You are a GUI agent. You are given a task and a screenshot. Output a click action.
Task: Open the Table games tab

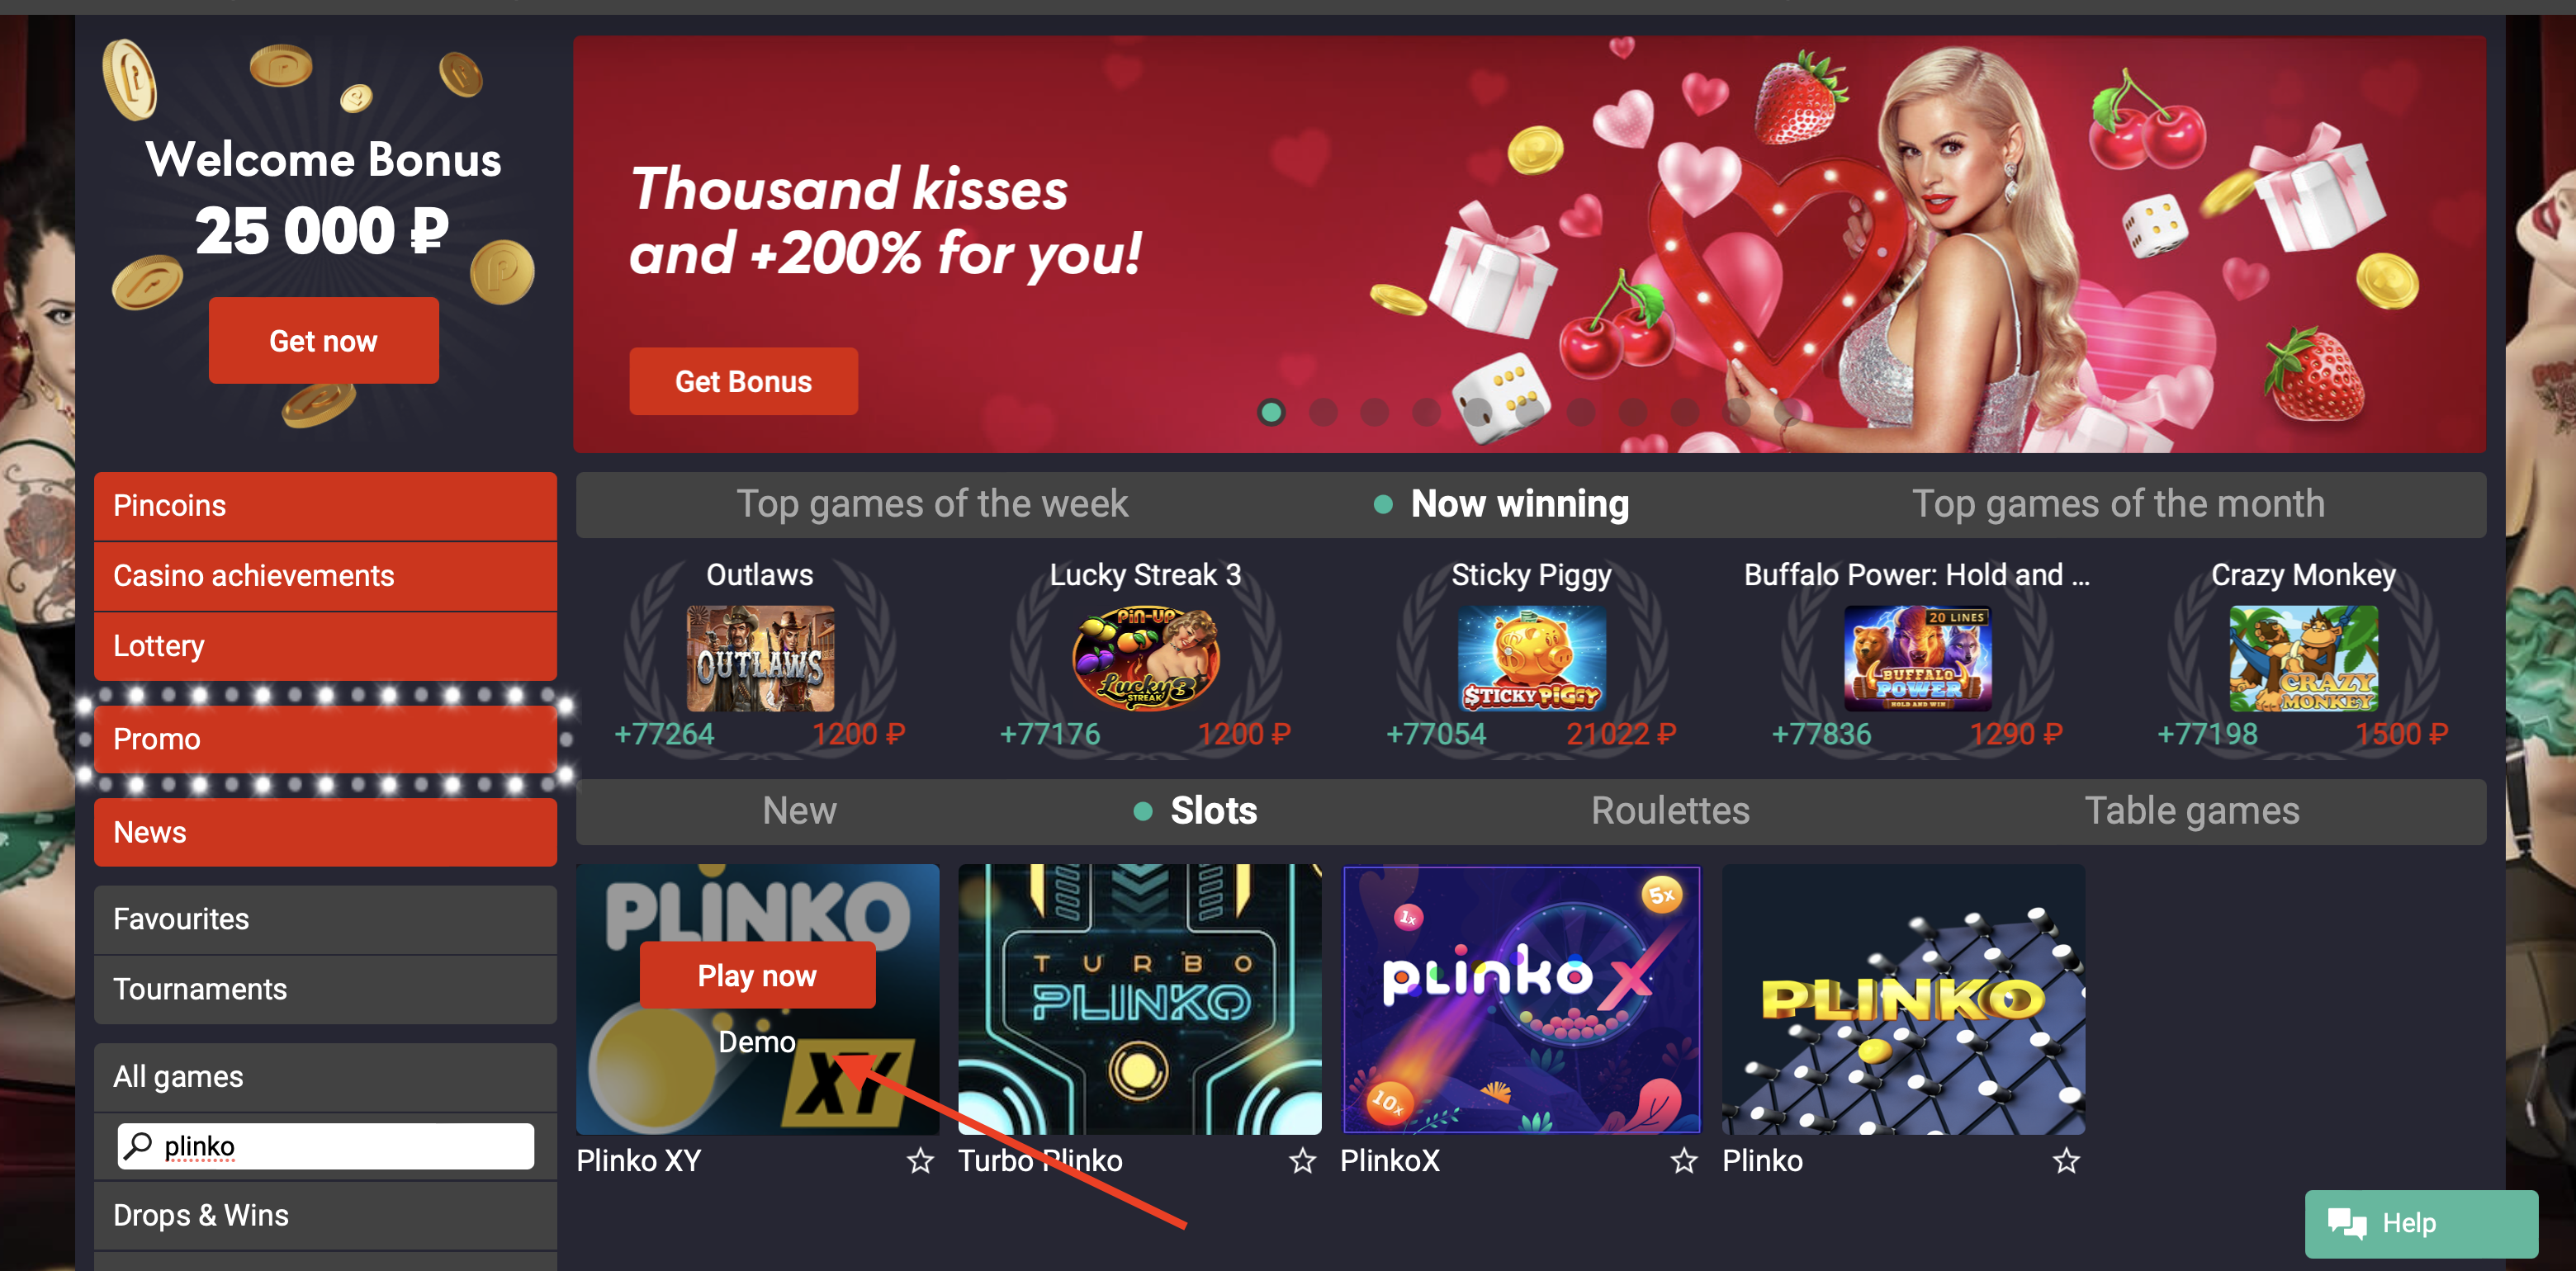coord(2192,811)
